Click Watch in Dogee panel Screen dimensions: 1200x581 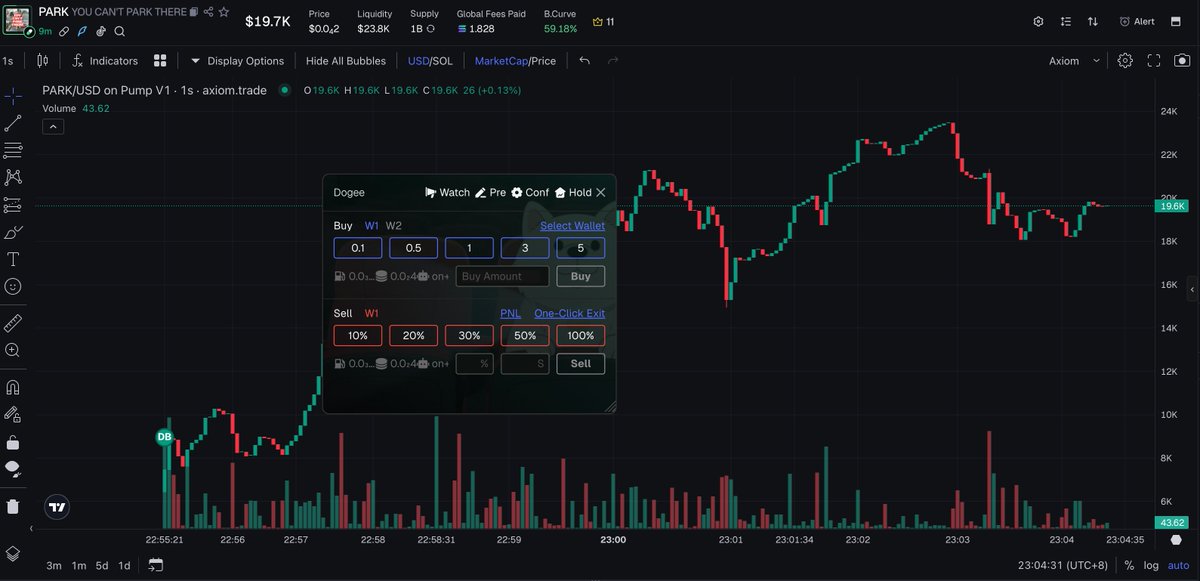point(447,192)
